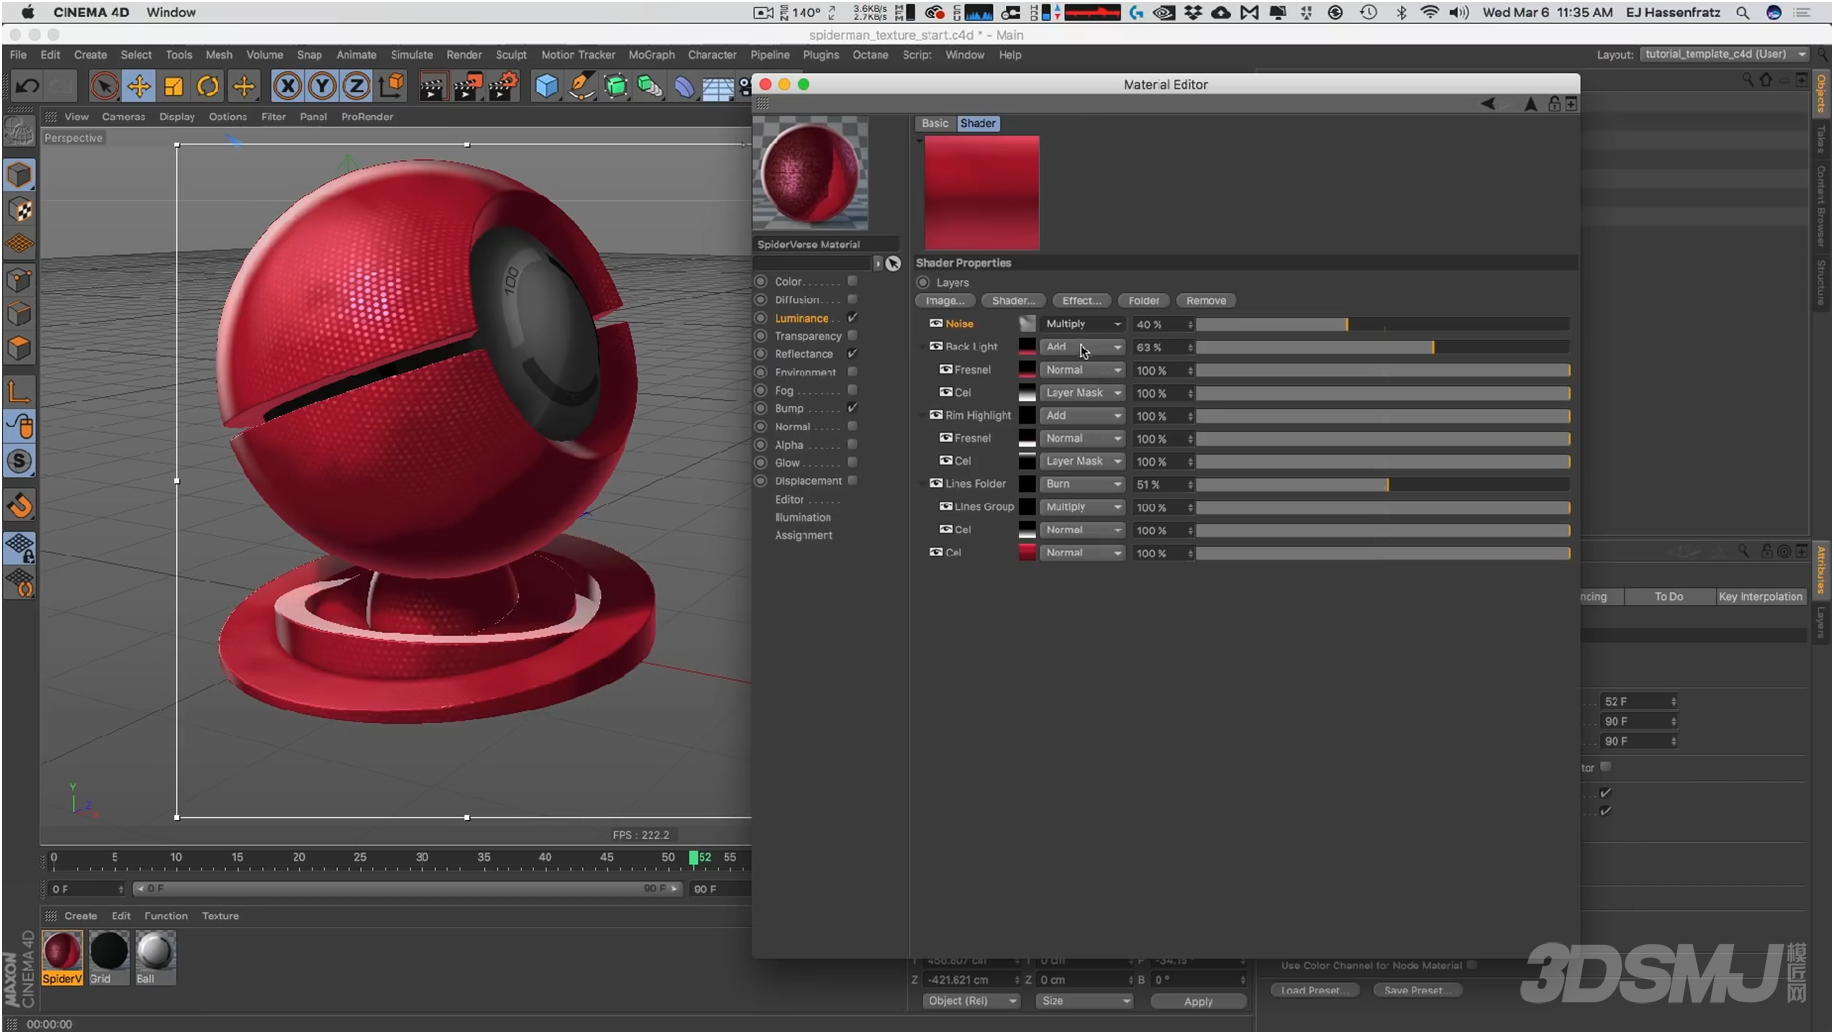Image resolution: width=1834 pixels, height=1034 pixels.
Task: Enable the Glow channel checkbox
Action: click(852, 462)
